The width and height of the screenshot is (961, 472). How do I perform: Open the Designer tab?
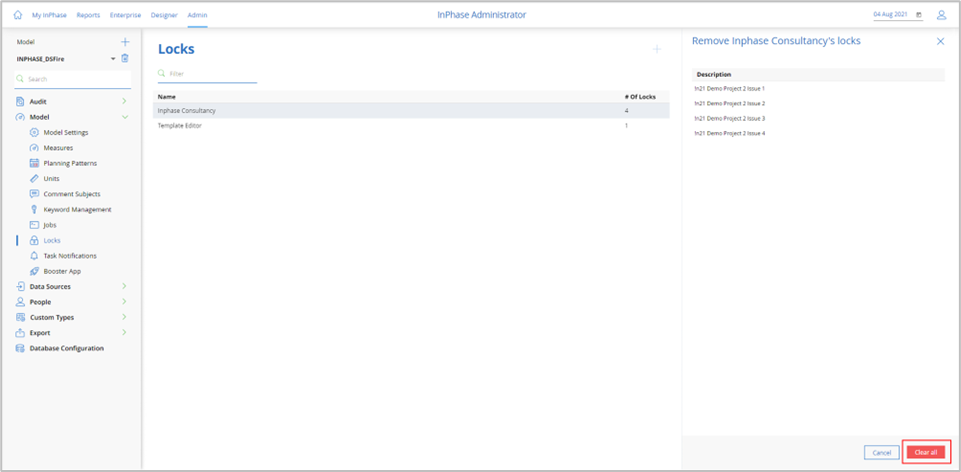tap(164, 15)
